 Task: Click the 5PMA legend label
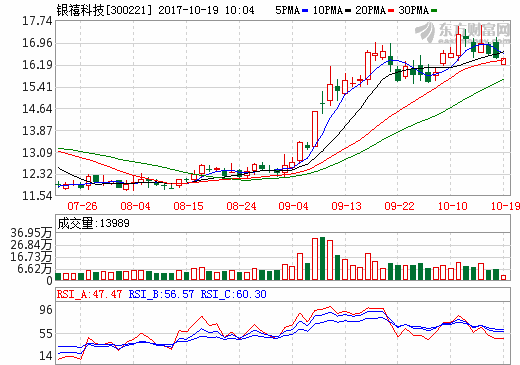pyautogui.click(x=287, y=10)
